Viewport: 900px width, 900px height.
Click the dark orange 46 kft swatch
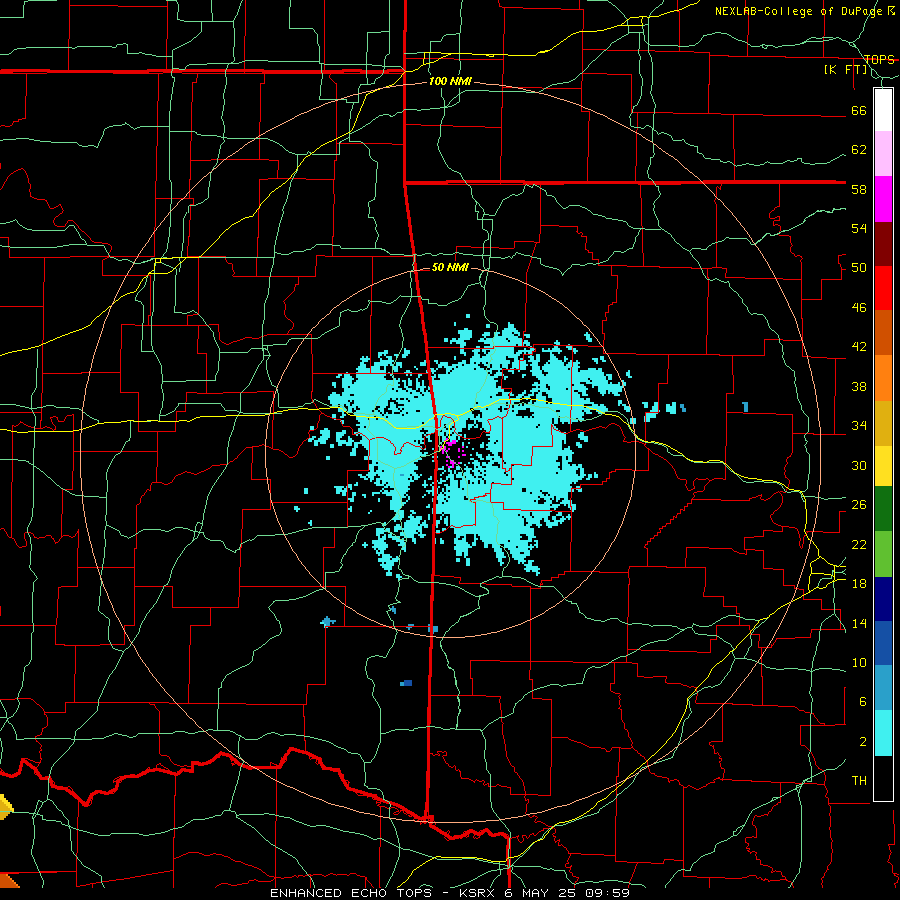883,332
